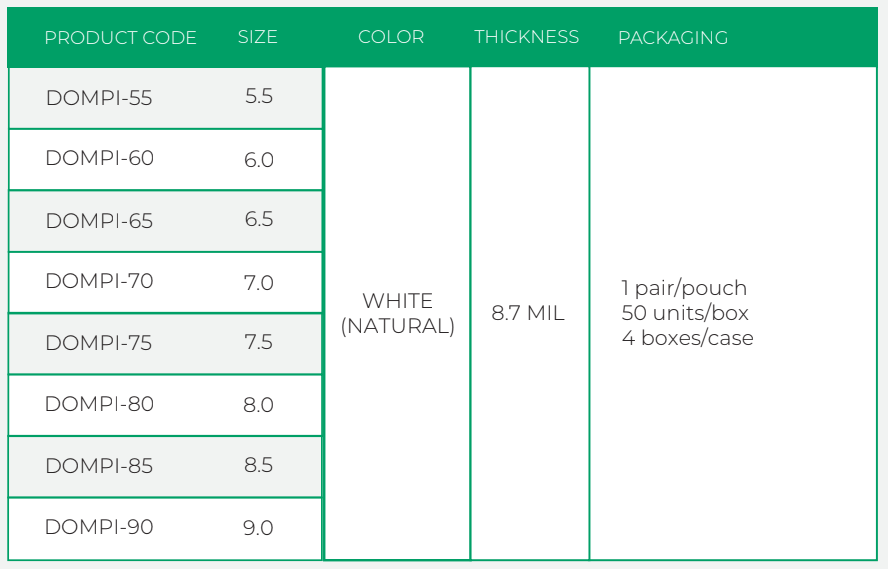
Task: Click the PRODUCT CODE column header
Action: [x=120, y=38]
